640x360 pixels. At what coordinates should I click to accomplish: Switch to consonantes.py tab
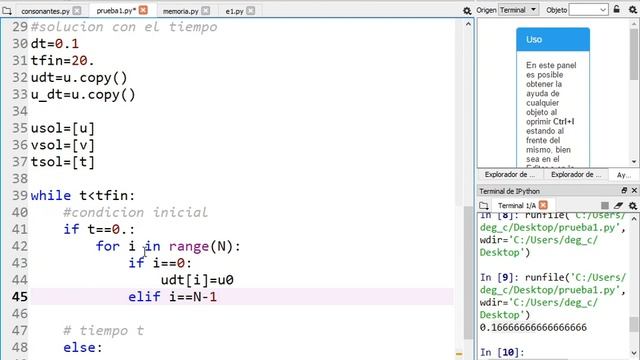45,11
